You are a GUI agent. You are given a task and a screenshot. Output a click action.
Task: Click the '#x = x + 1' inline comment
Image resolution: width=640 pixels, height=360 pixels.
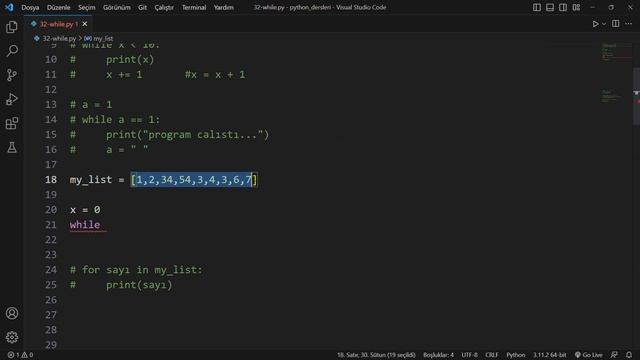(x=215, y=75)
